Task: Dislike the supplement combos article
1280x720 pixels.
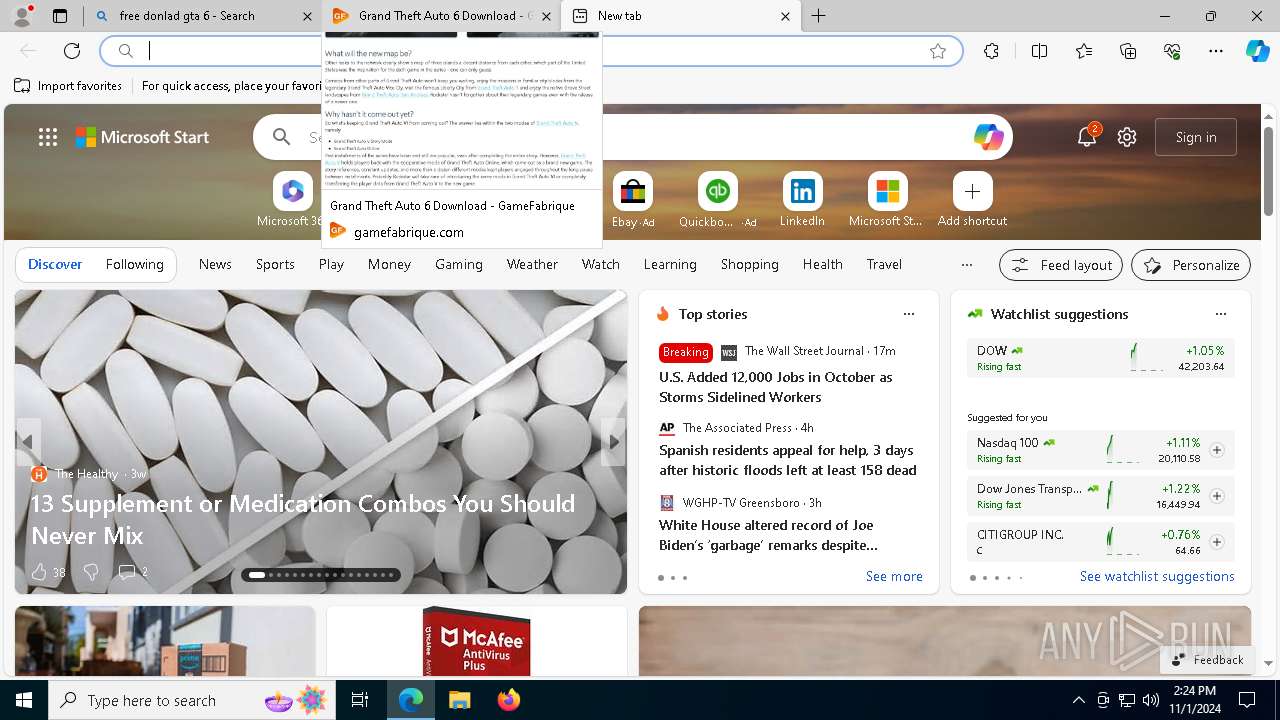Action: click(91, 572)
